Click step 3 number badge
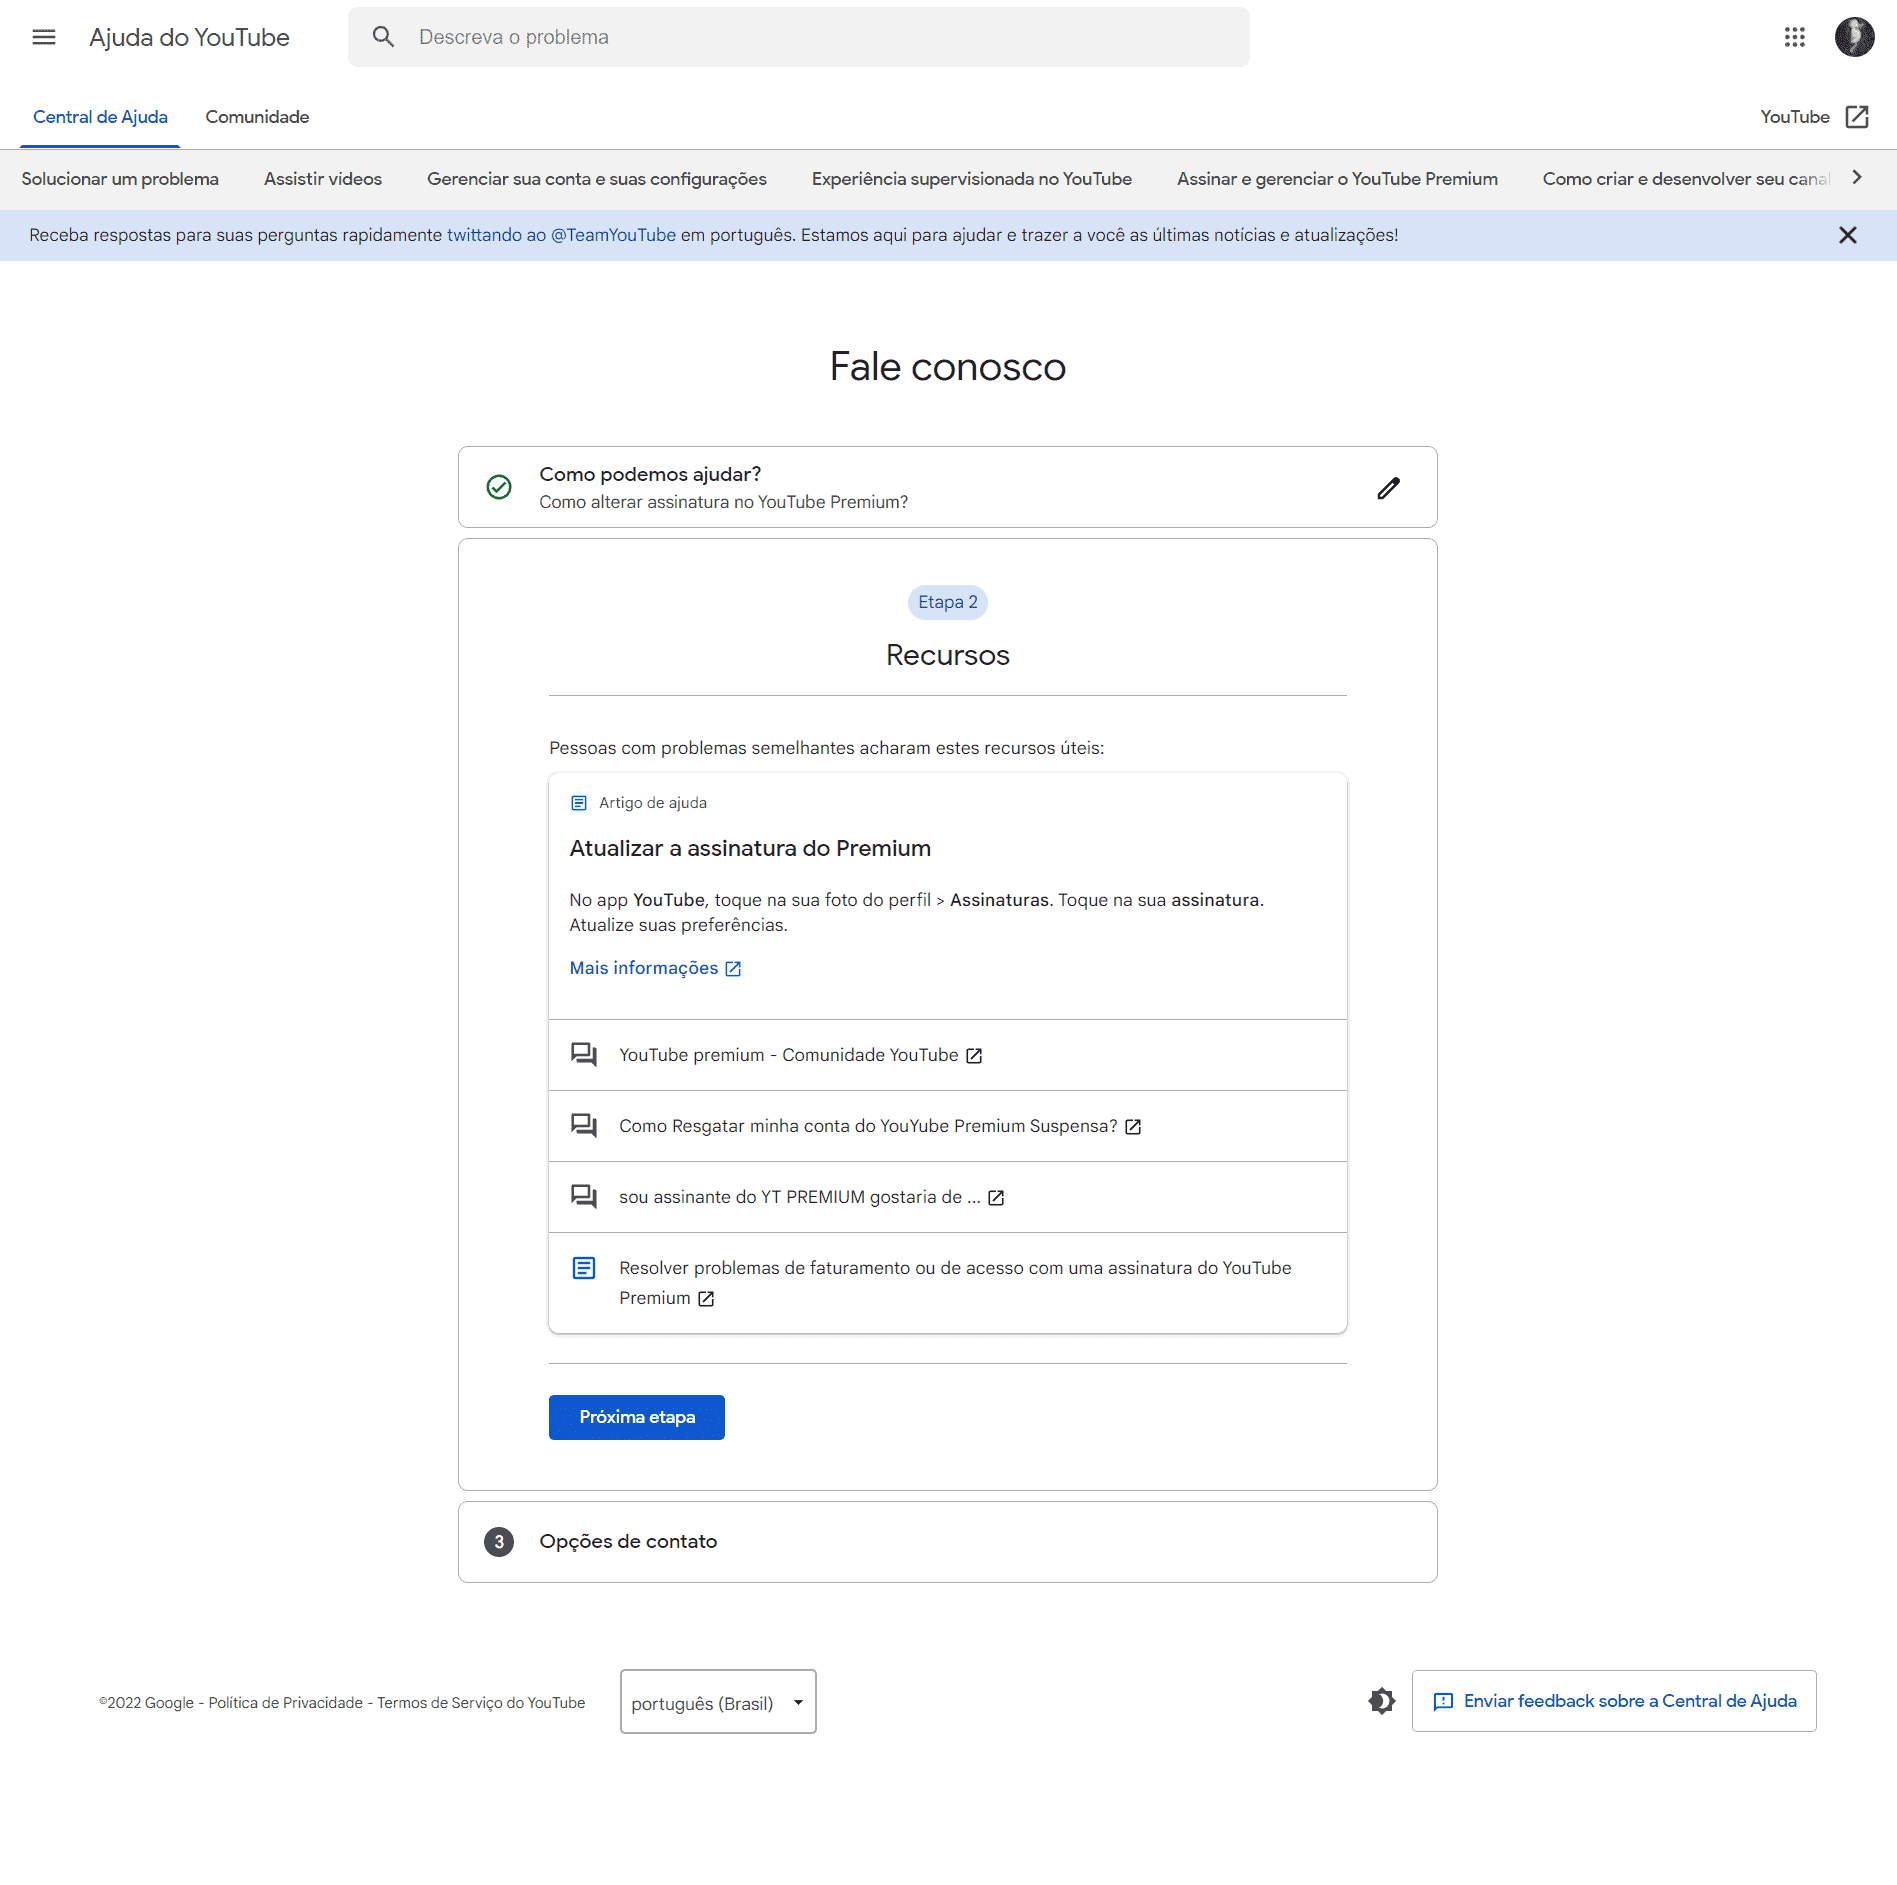Screen dimensions: 1897x1885 499,1542
